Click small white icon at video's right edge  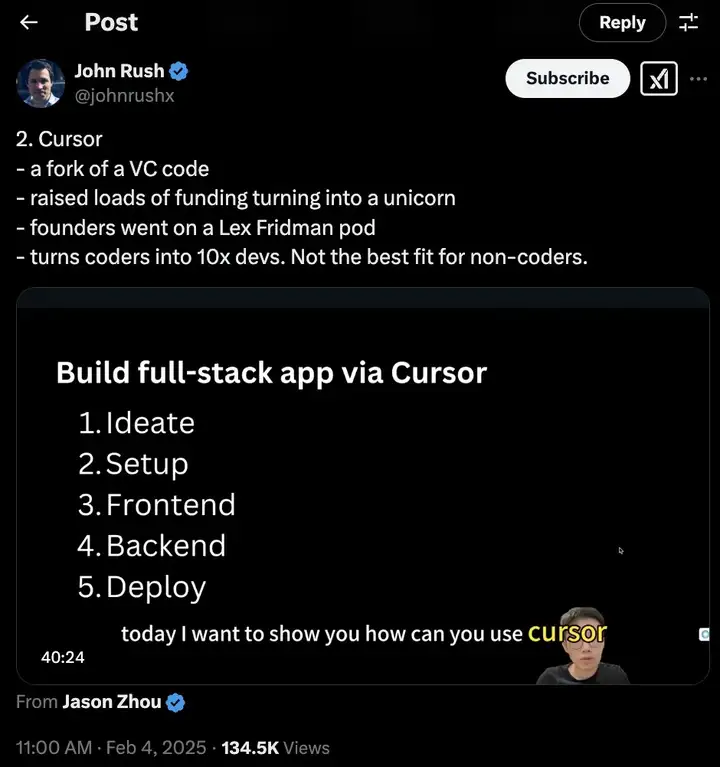[704, 634]
